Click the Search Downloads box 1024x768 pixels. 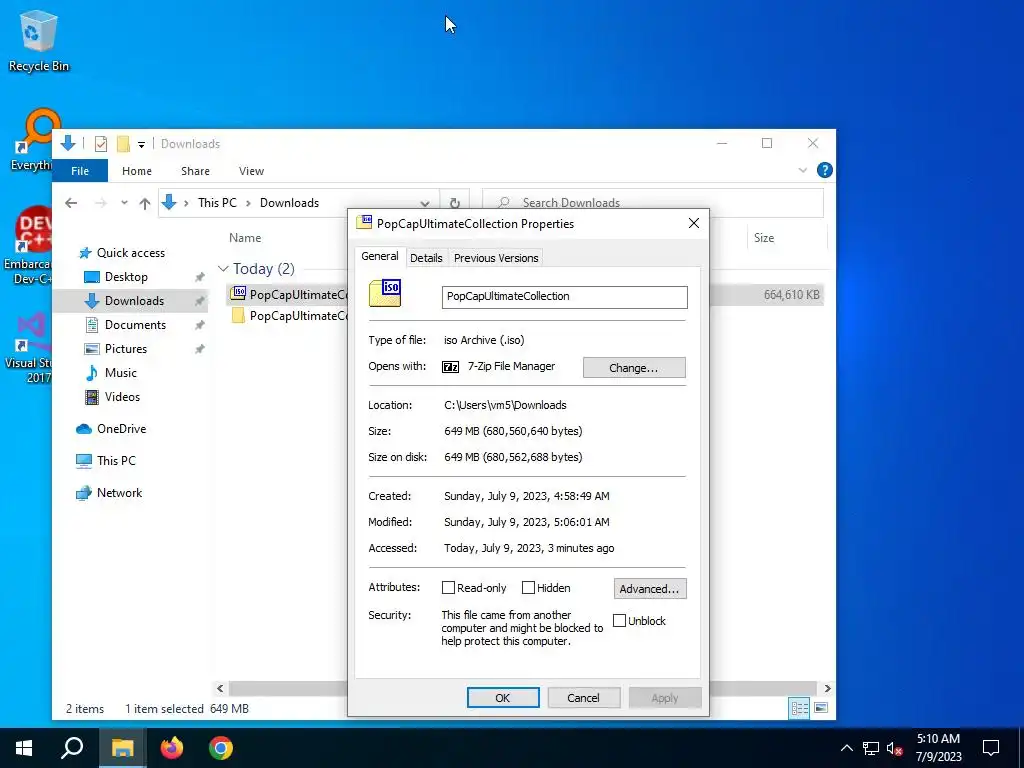click(x=653, y=203)
